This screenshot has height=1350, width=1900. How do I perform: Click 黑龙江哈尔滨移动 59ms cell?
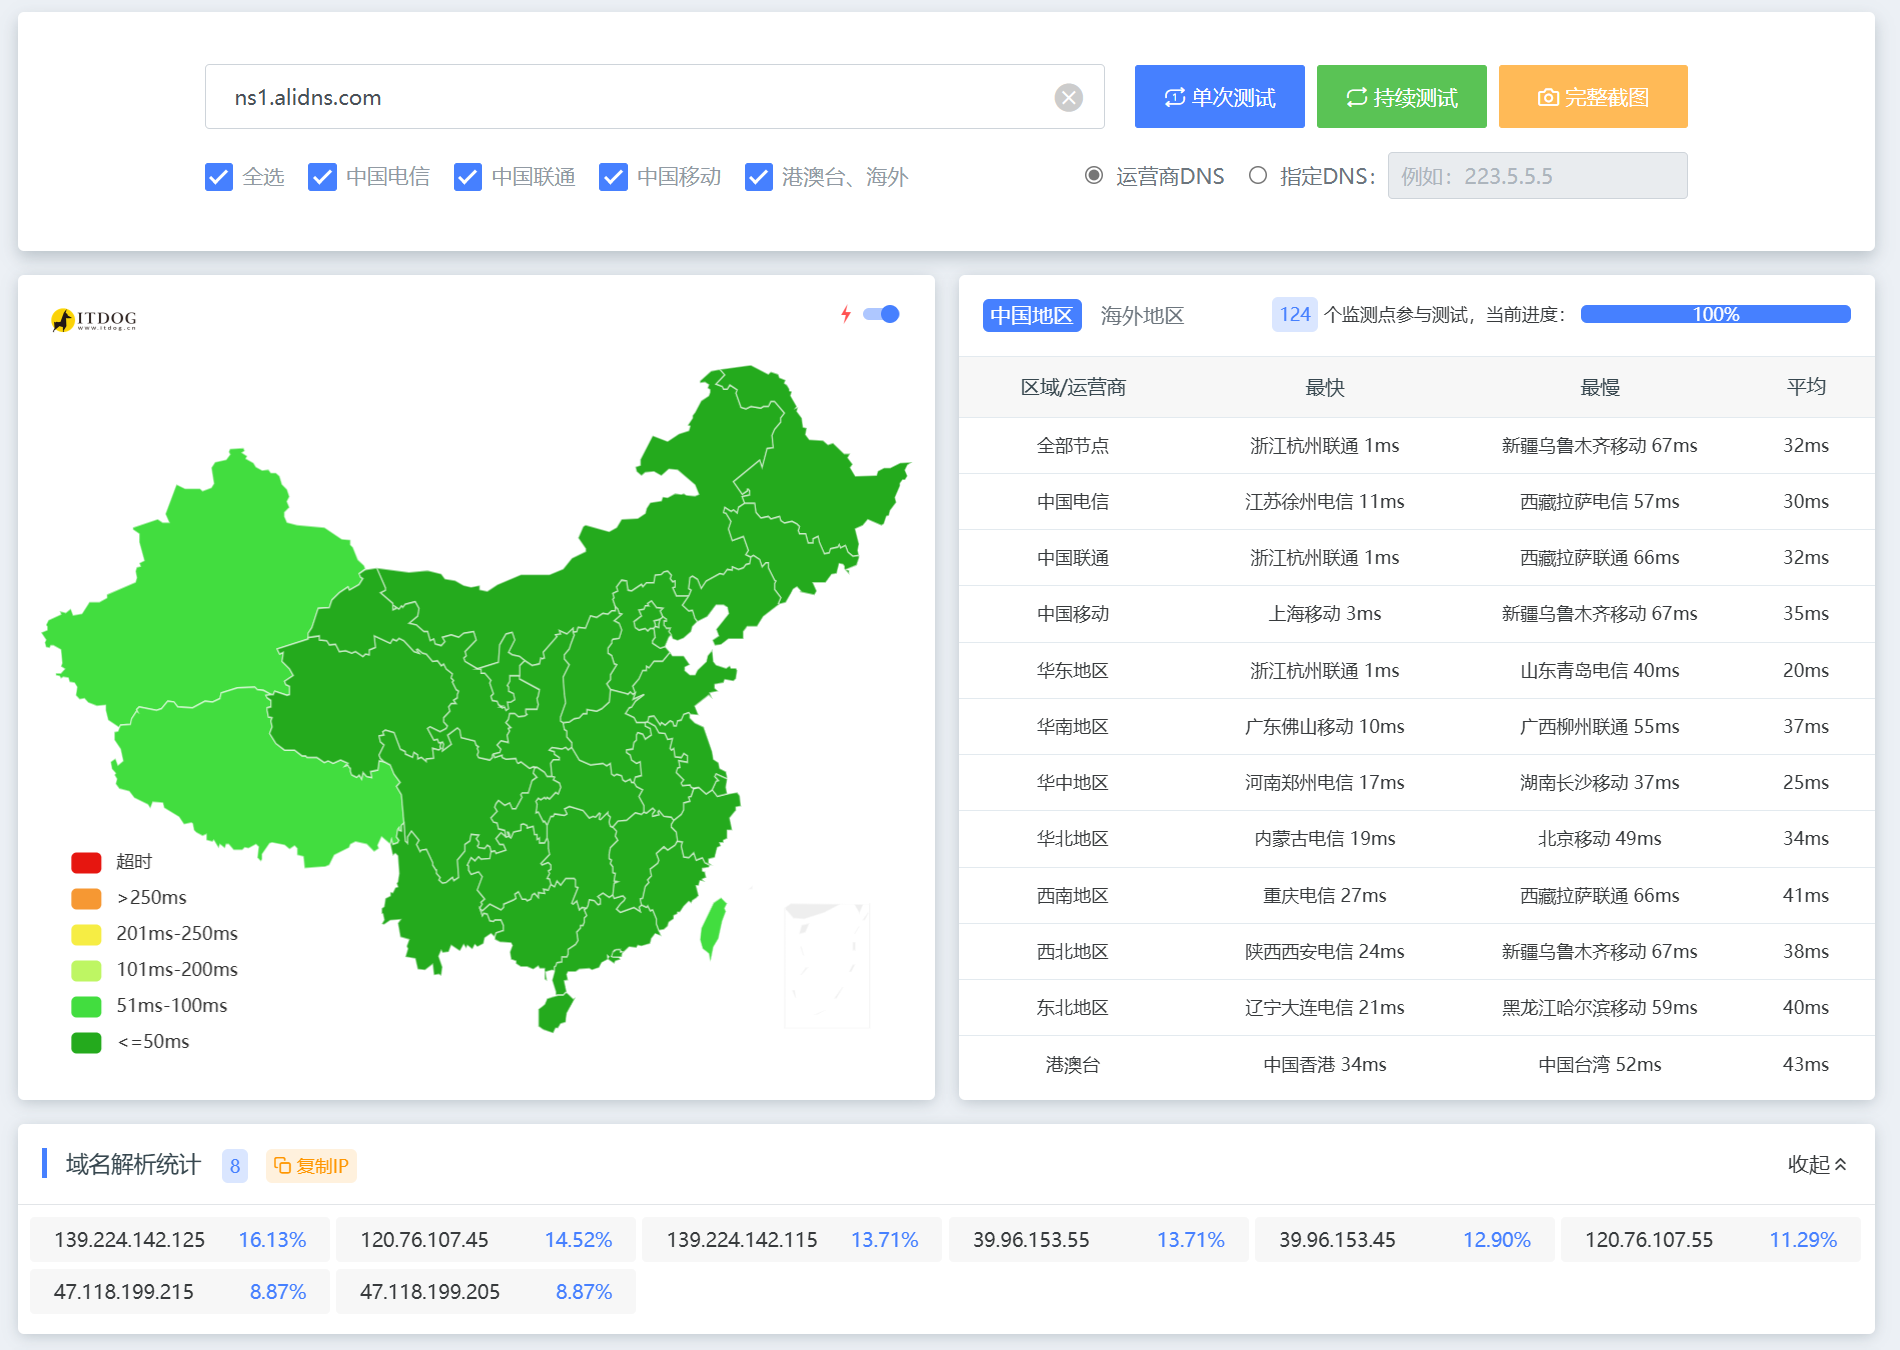tap(1599, 1008)
